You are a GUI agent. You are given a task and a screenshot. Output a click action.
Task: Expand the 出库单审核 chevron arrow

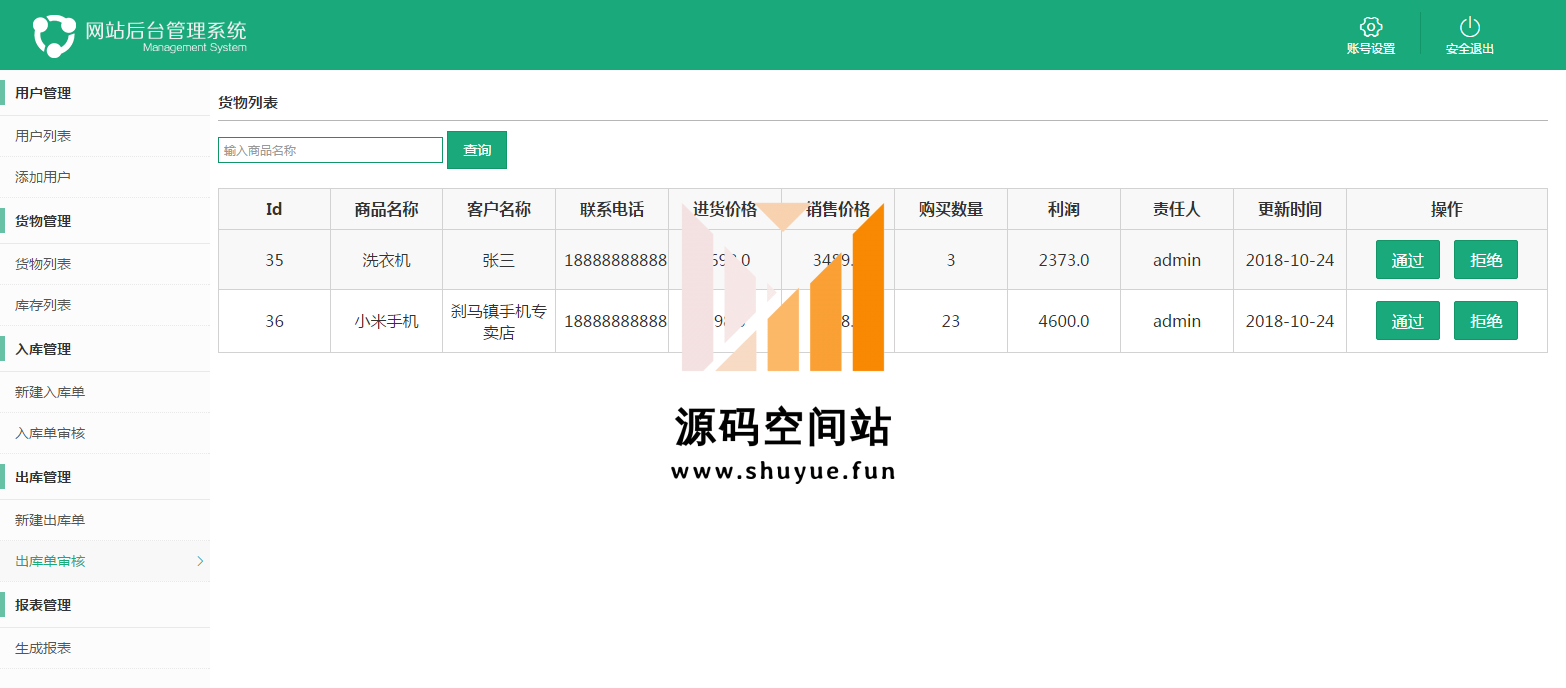click(x=200, y=561)
